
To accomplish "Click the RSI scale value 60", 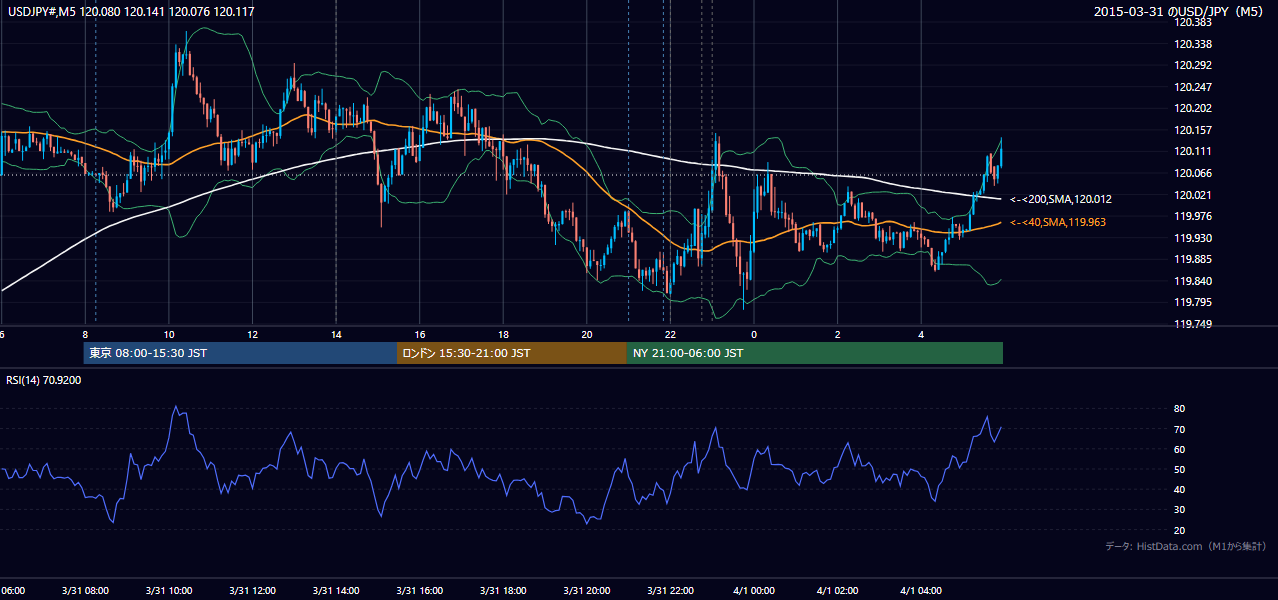I will click(x=1179, y=449).
